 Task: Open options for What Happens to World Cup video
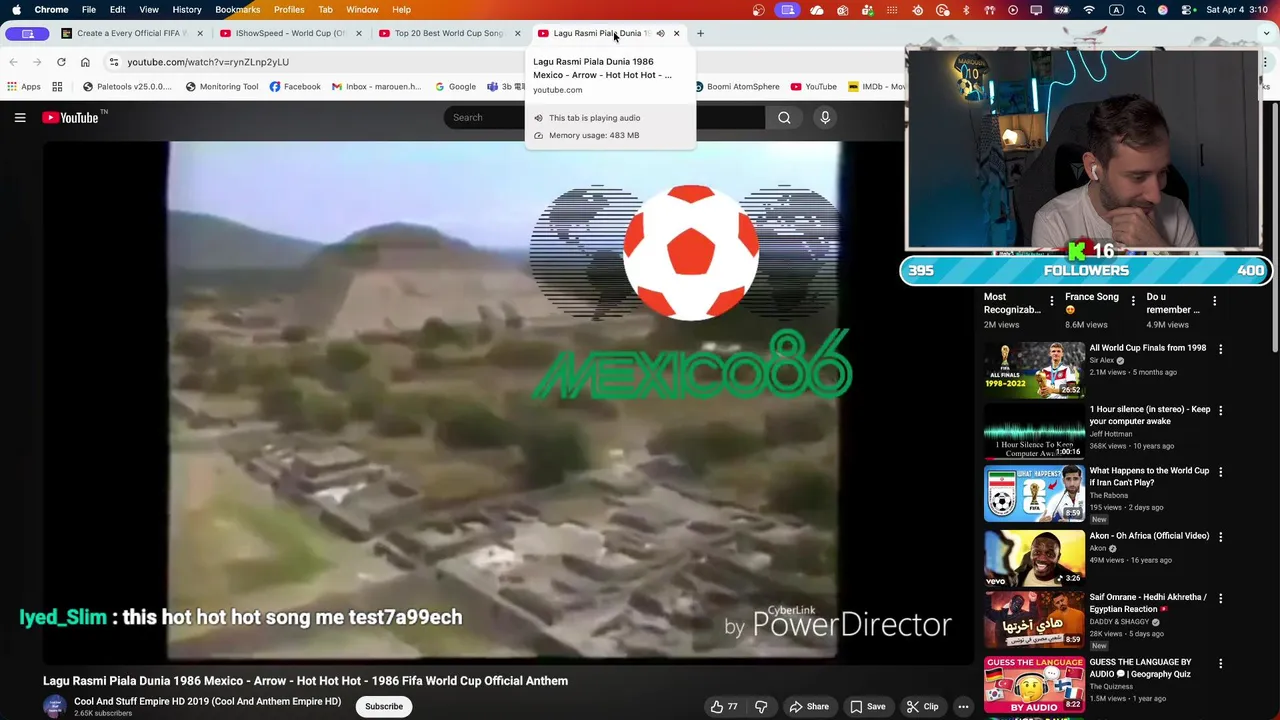[1220, 472]
